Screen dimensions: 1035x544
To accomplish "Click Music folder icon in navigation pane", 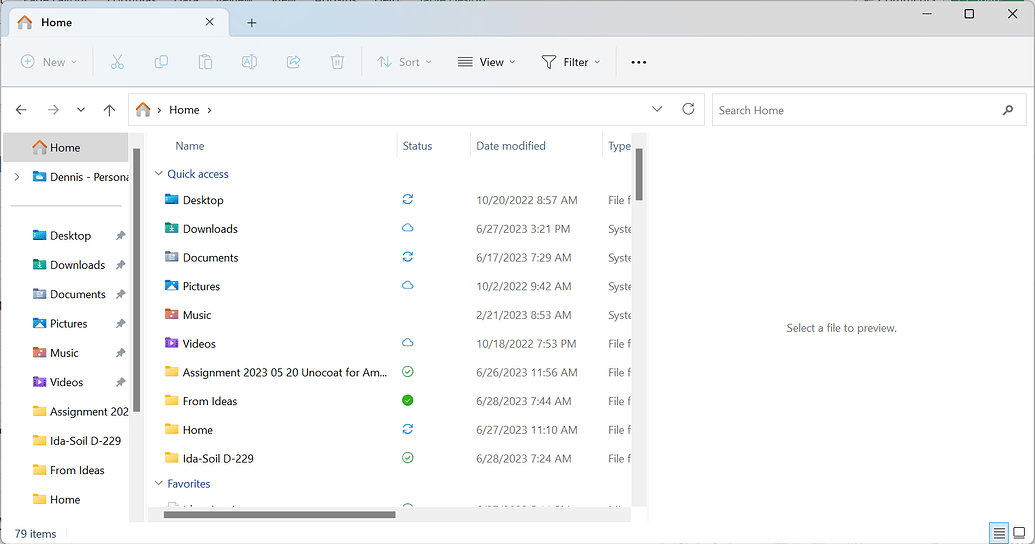I will tap(40, 353).
